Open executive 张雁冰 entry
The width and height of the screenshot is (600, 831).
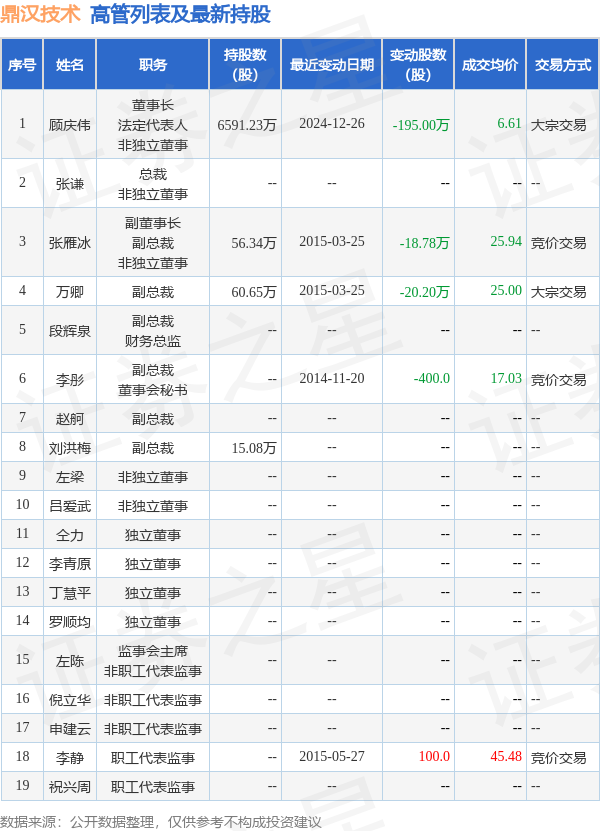click(x=70, y=243)
